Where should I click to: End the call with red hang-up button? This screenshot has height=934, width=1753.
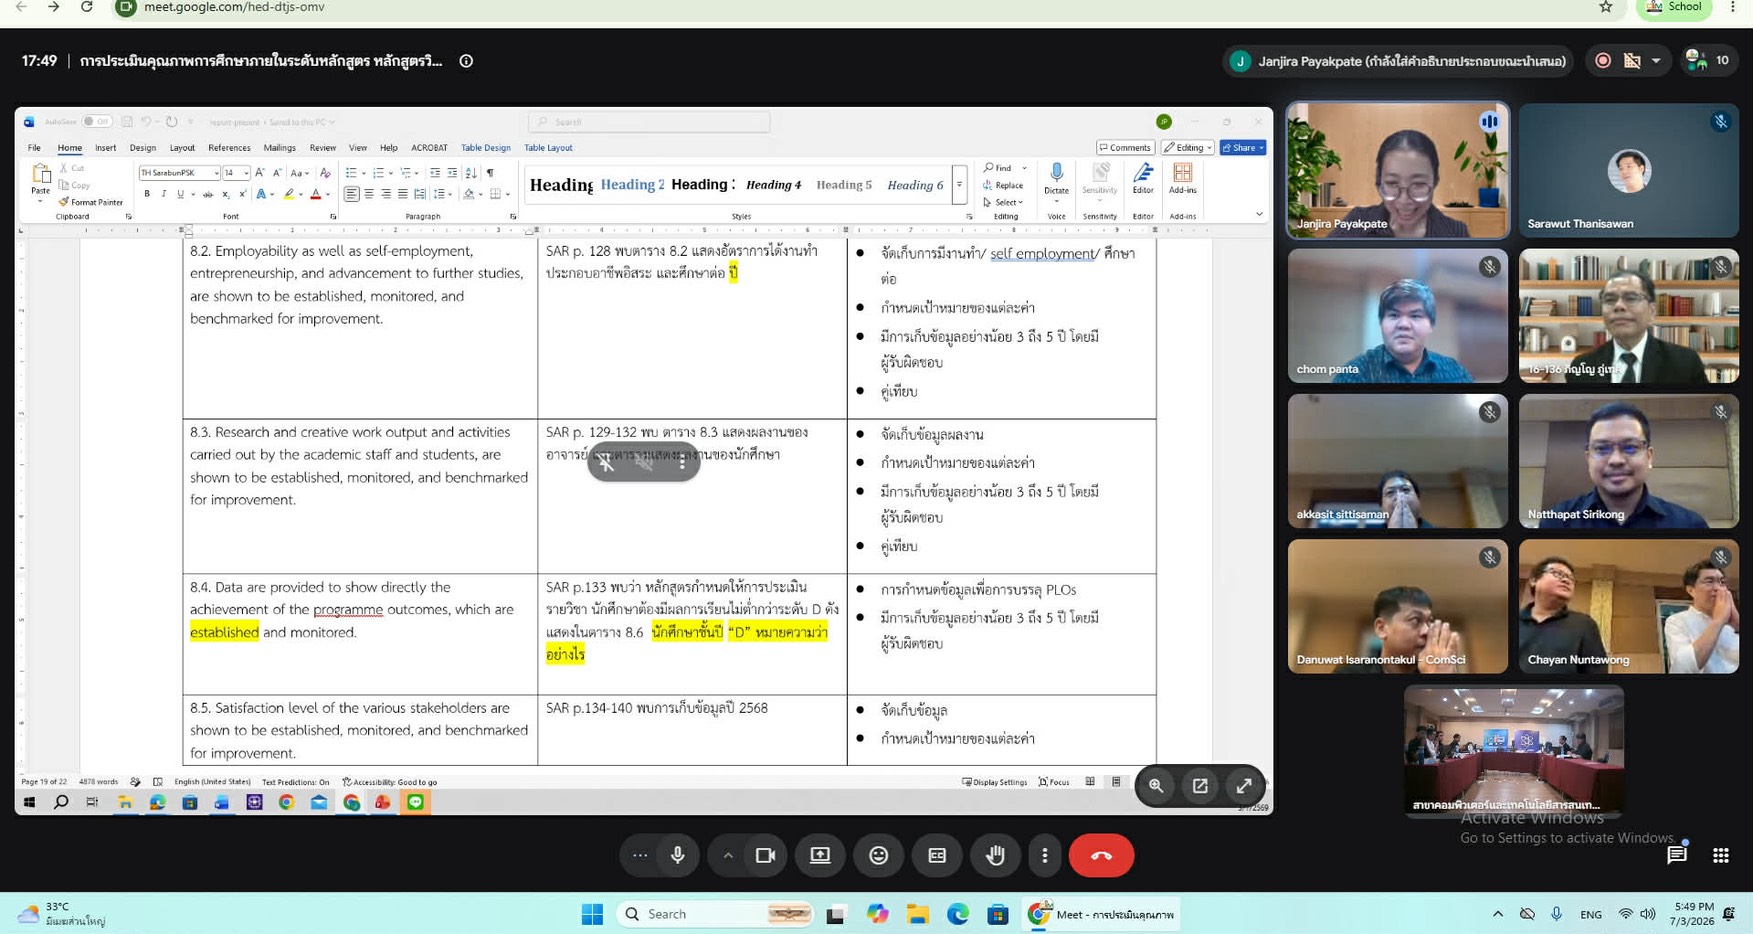(1101, 855)
